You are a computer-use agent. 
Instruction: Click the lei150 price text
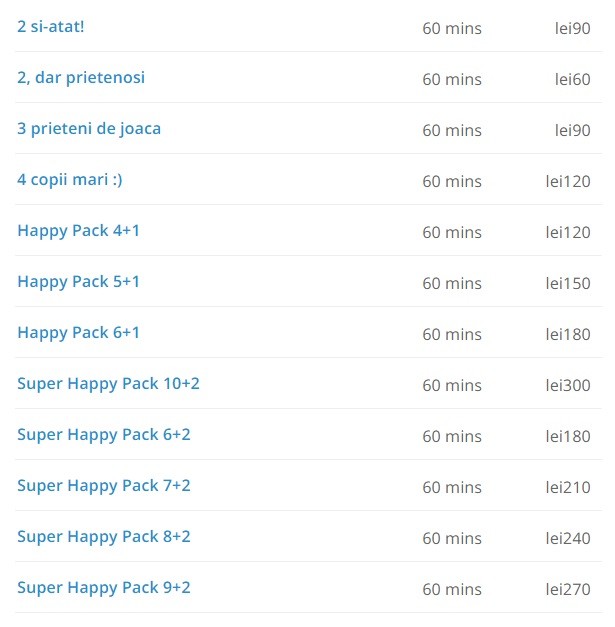[x=568, y=283]
